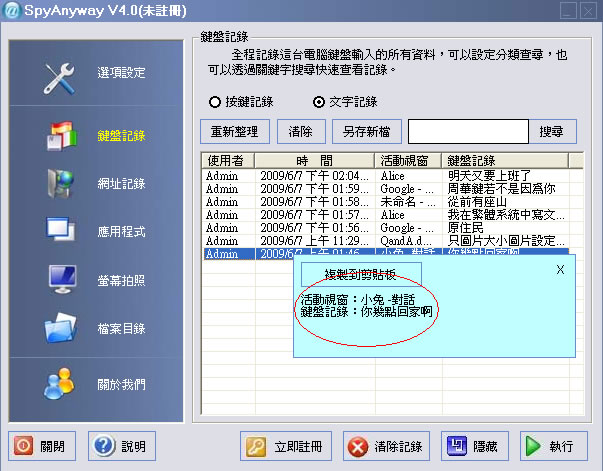The height and width of the screenshot is (471, 603).
Task: Sort by the 時間 column header
Action: point(314,160)
